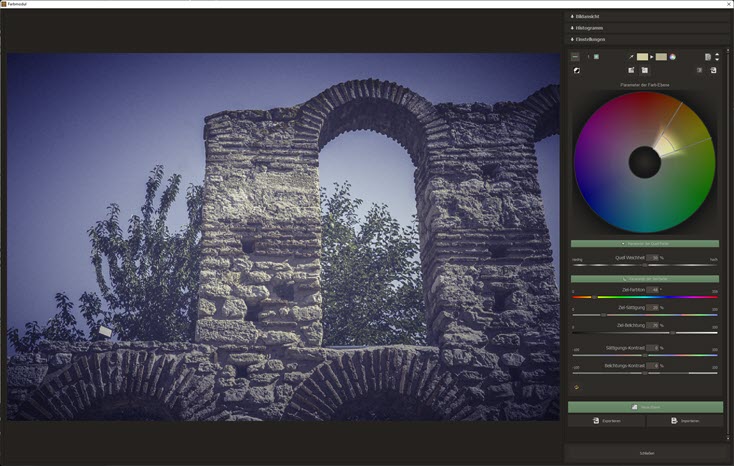Click the dimmed icon left of the export icon
Screen dimensions: 734x466
699,70
